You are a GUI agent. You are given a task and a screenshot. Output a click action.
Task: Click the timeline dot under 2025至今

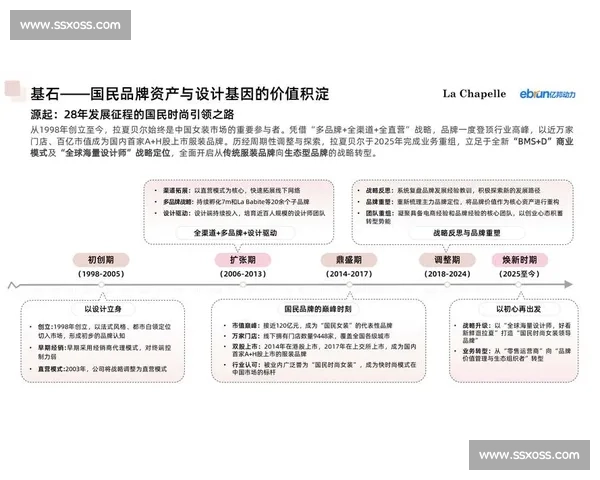tap(518, 285)
